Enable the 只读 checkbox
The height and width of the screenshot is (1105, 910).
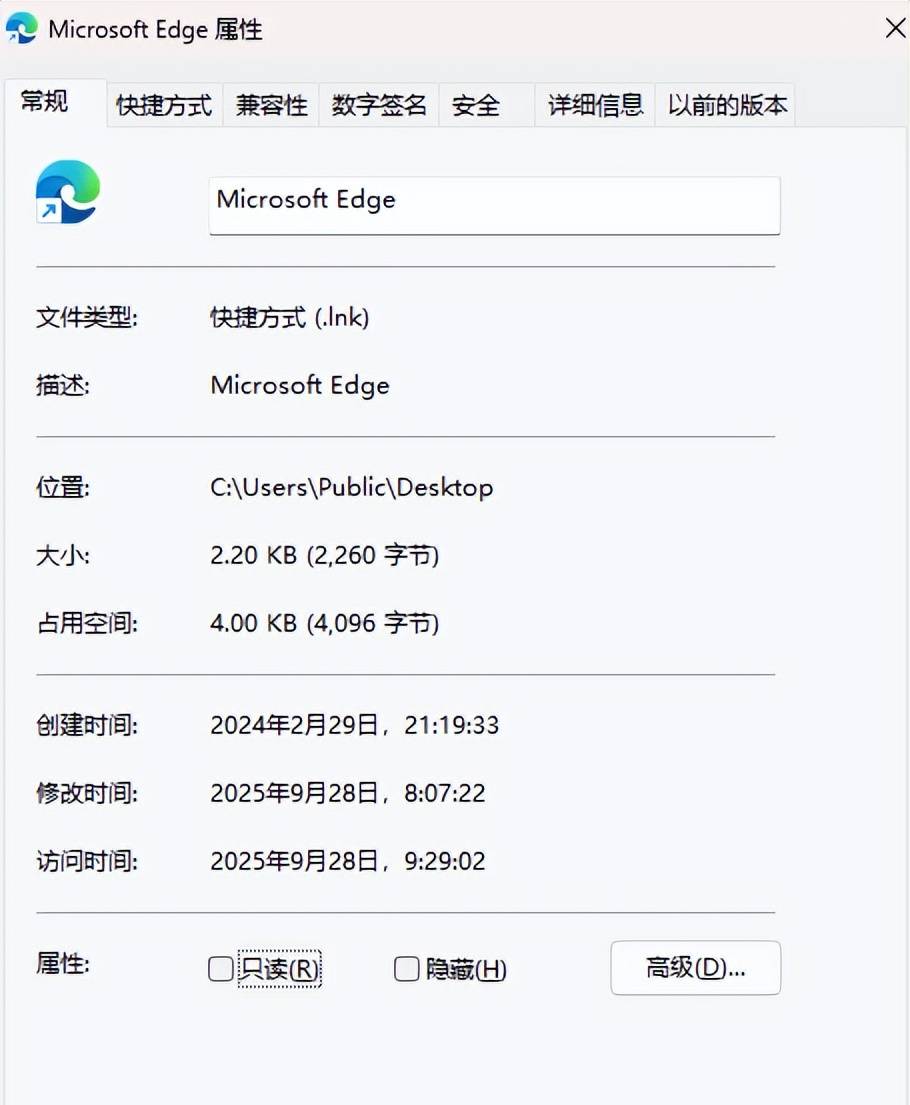point(220,968)
